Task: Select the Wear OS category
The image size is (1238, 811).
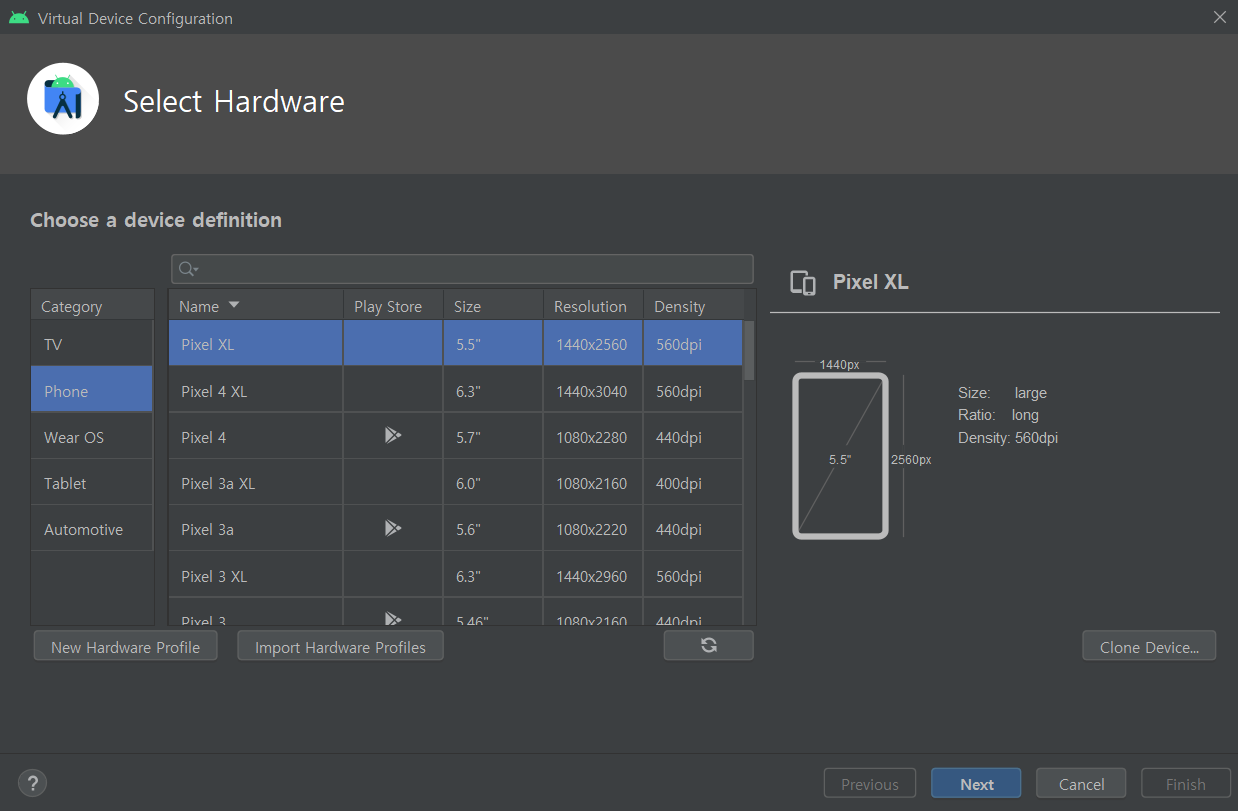Action: point(92,437)
